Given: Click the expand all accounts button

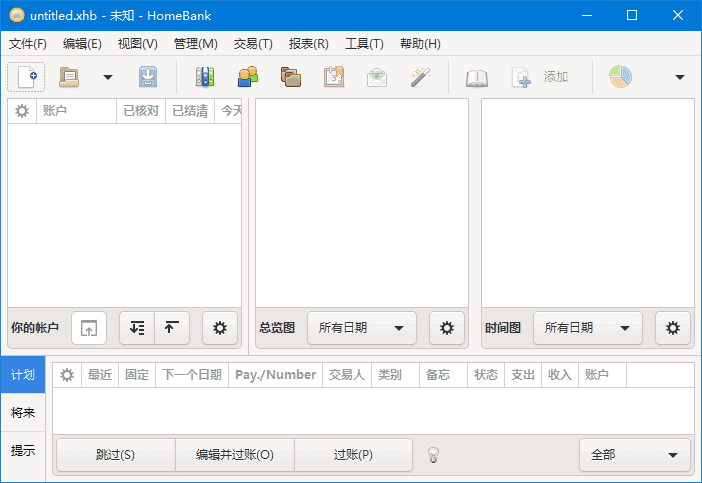Looking at the screenshot, I should tap(138, 327).
